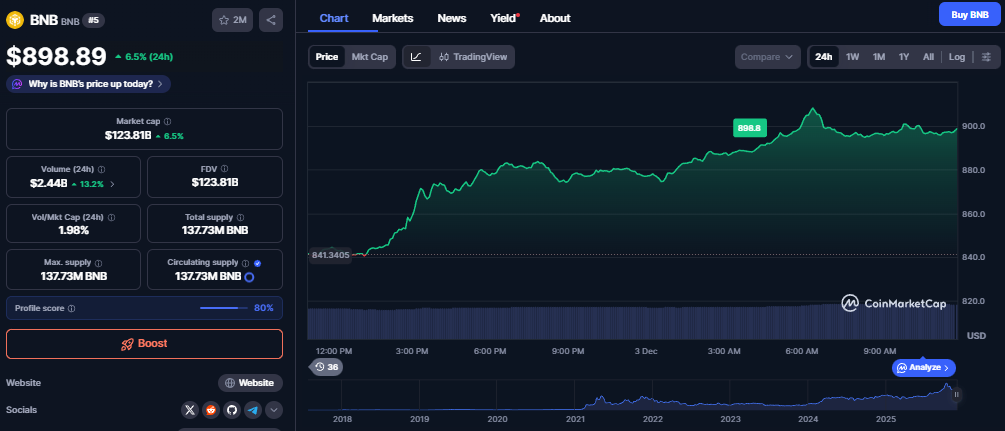Toggle Log scale on the chart
1005x431 pixels.
[957, 57]
